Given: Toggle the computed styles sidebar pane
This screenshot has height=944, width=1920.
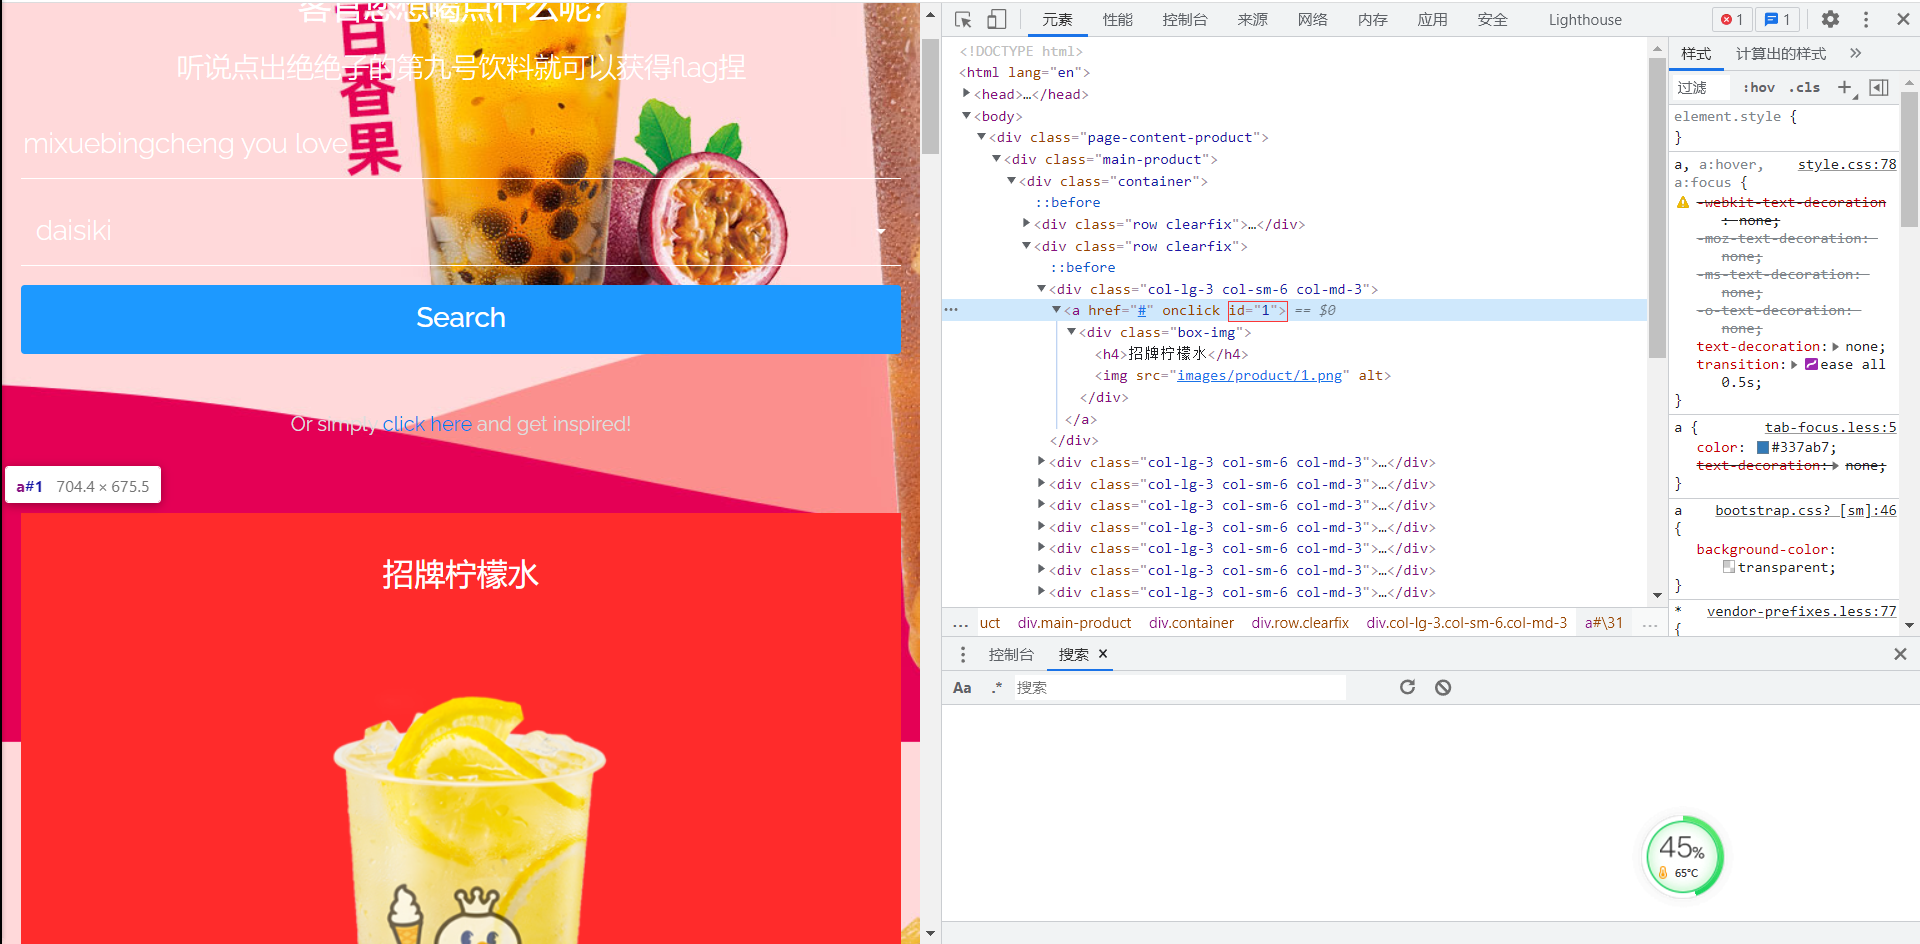Looking at the screenshot, I should (1879, 87).
